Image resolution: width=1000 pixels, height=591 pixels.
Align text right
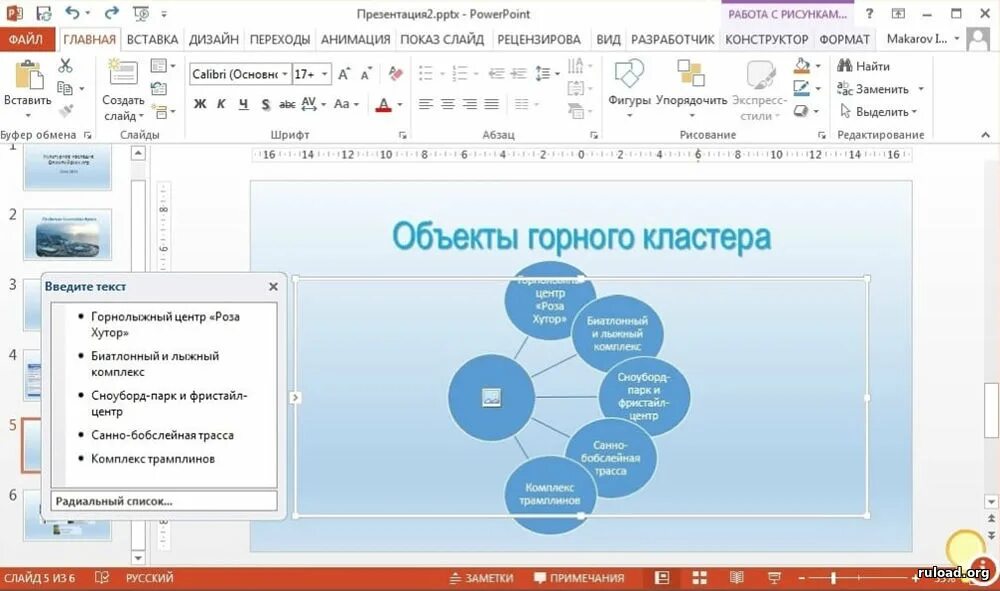point(469,104)
